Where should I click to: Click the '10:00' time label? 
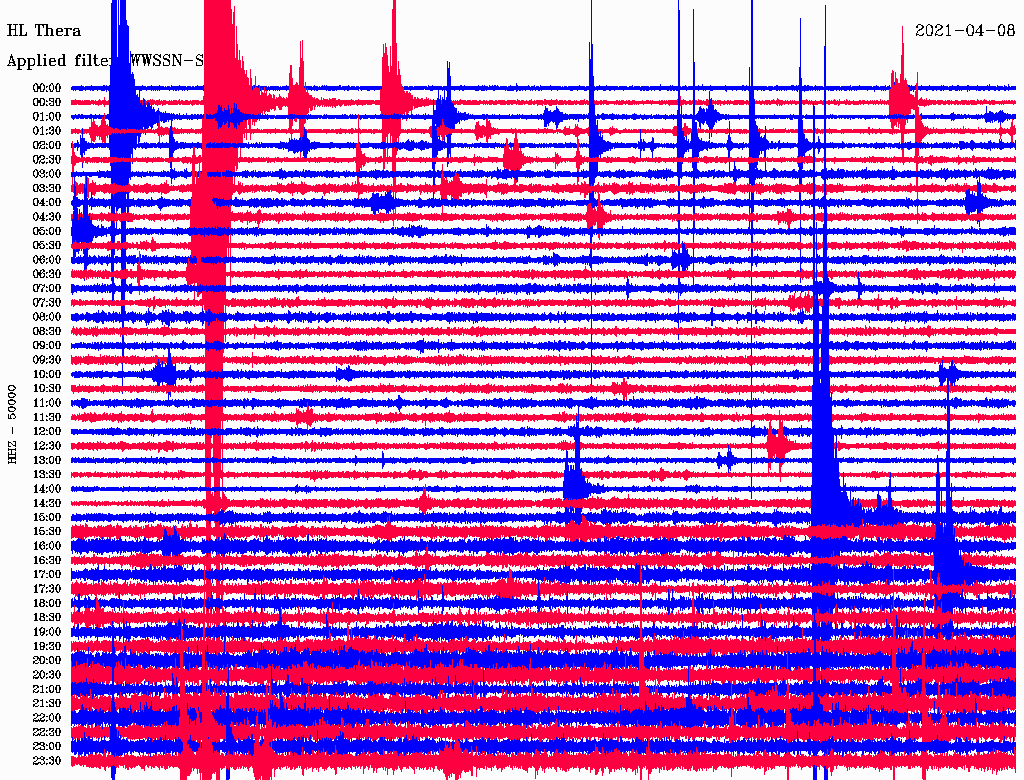(47, 374)
